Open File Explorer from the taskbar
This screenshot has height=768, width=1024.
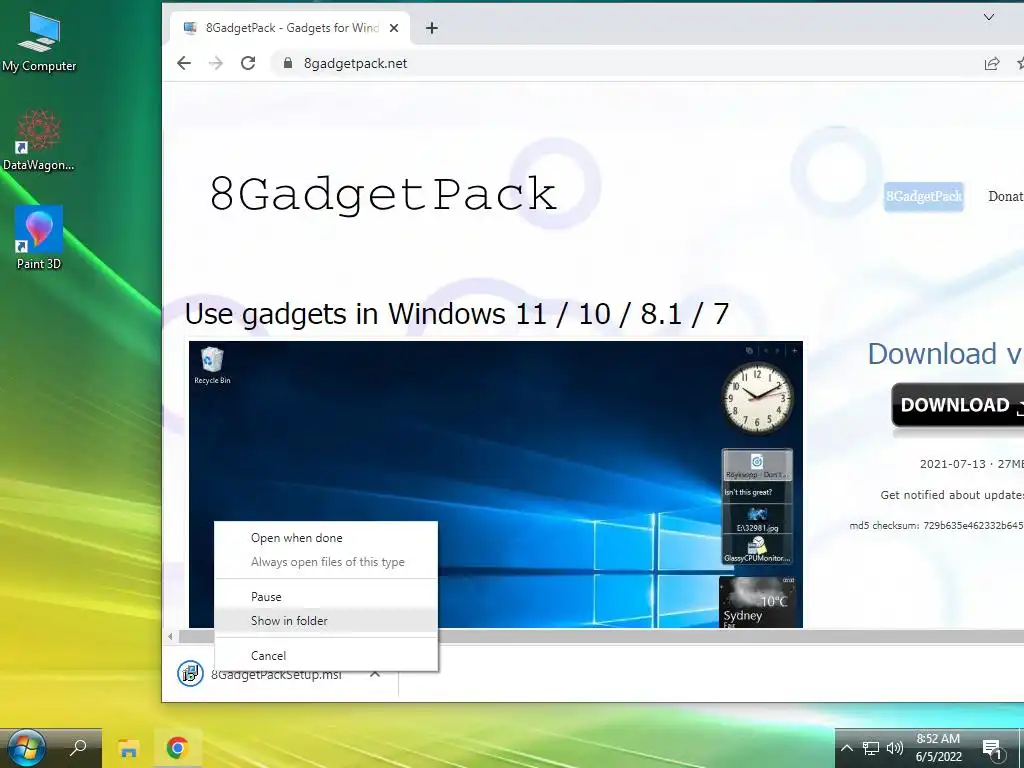click(129, 748)
